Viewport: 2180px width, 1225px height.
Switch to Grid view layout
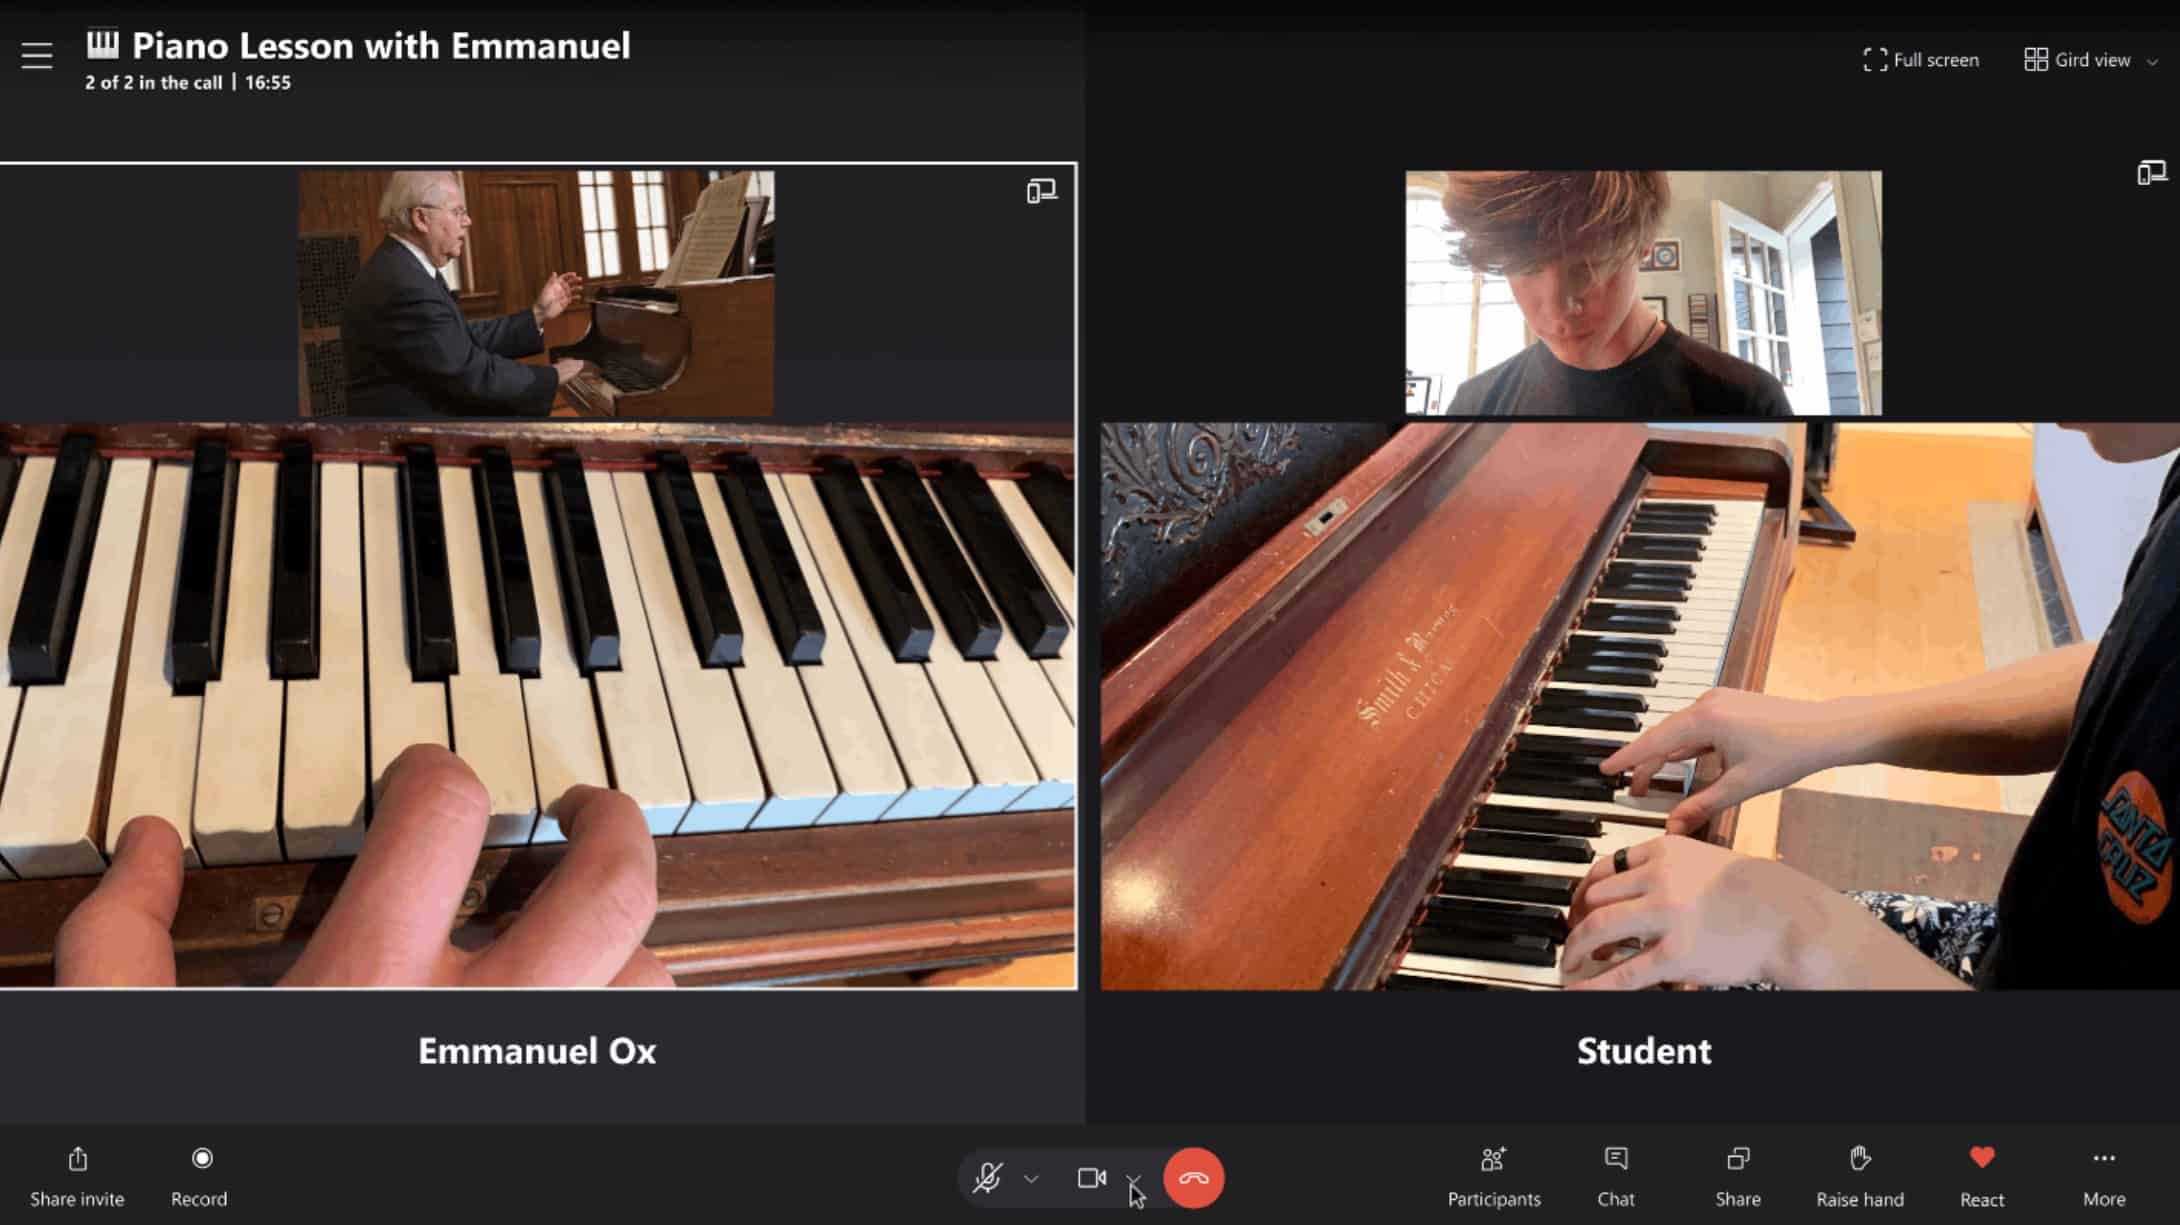2080,60
